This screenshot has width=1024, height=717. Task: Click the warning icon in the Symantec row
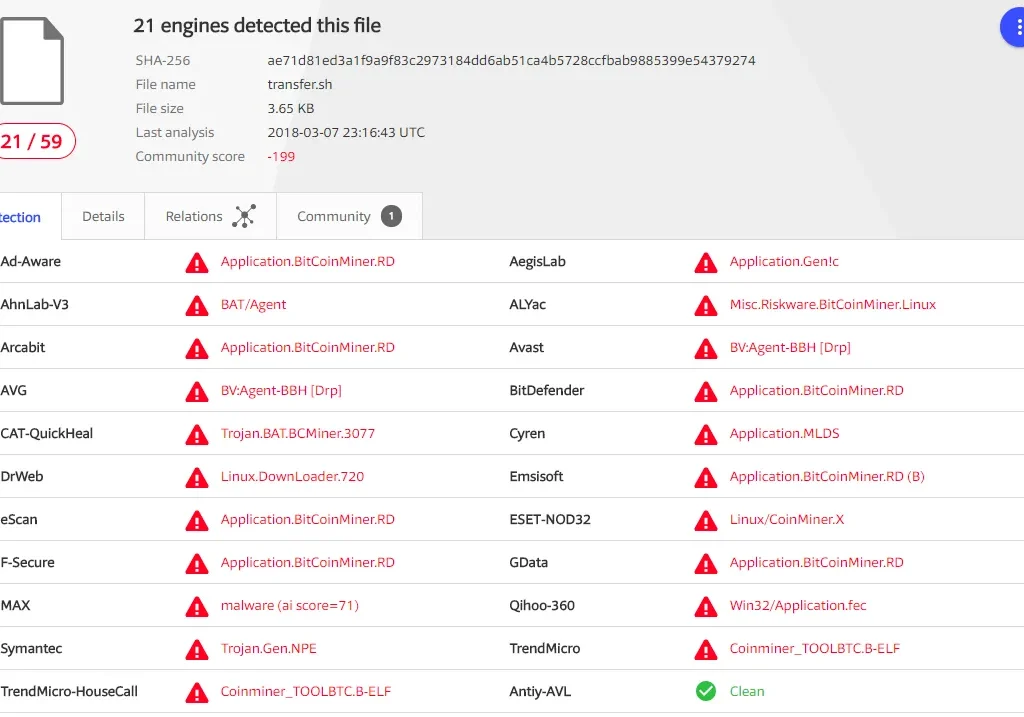coord(197,650)
